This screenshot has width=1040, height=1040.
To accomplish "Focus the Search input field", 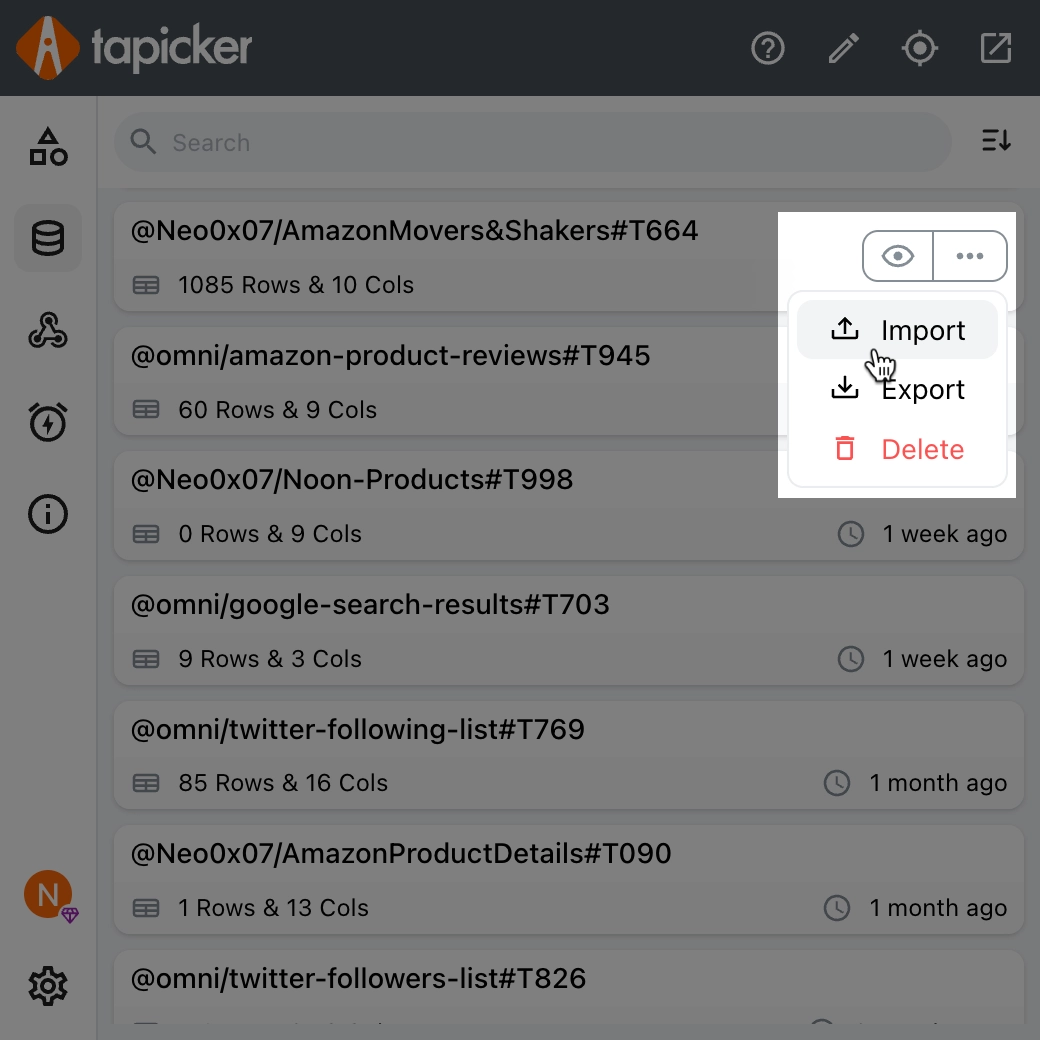I will pos(540,142).
